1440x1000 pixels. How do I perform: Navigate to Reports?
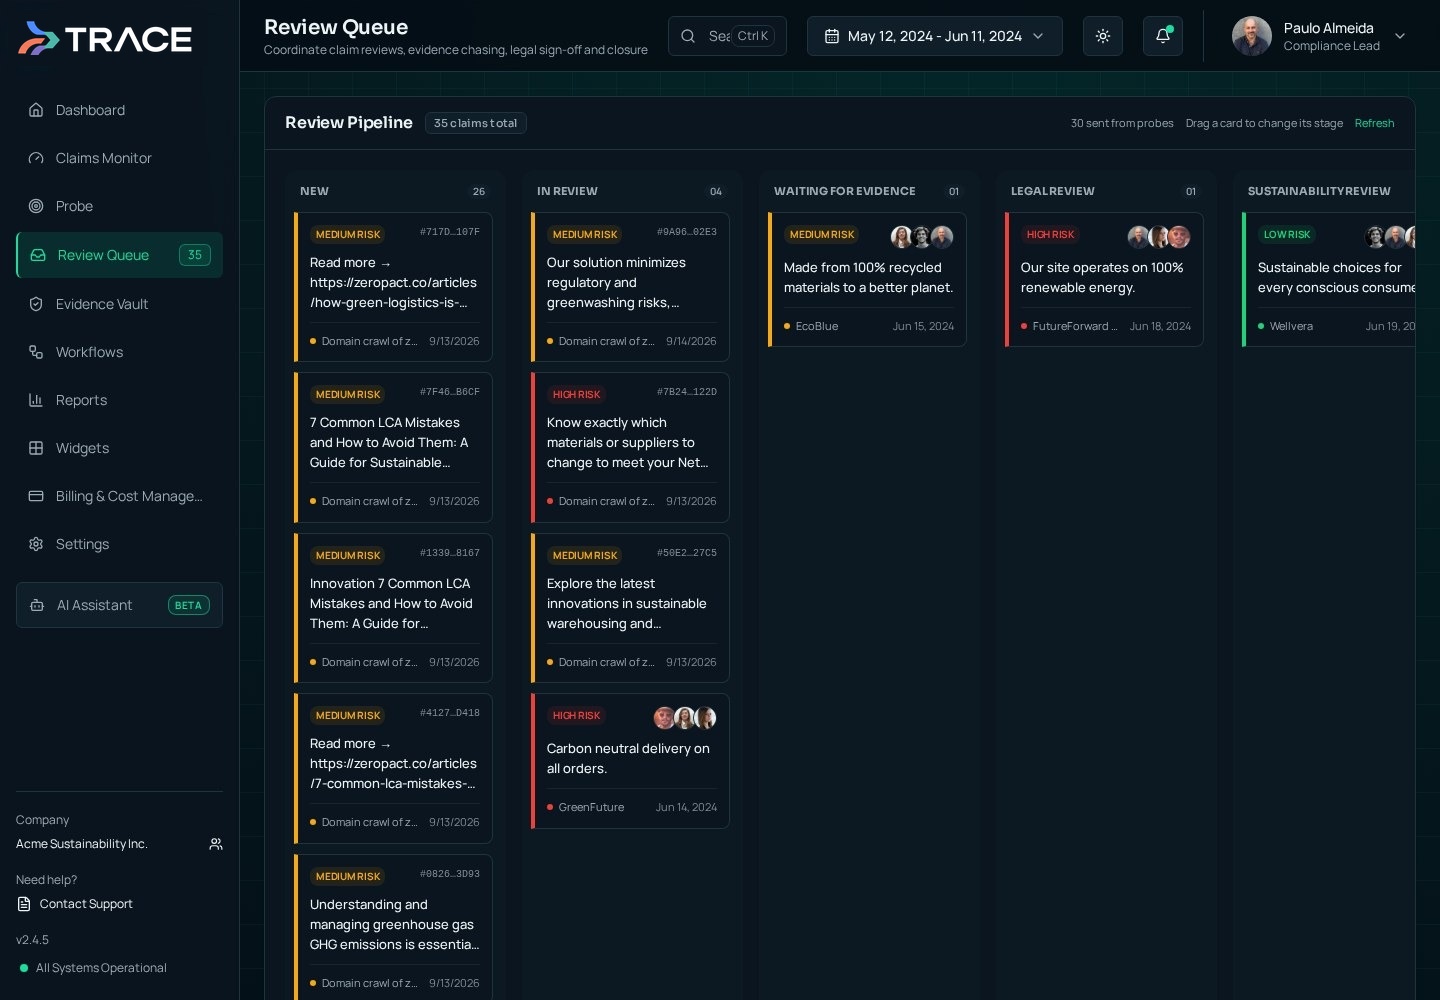click(x=119, y=400)
